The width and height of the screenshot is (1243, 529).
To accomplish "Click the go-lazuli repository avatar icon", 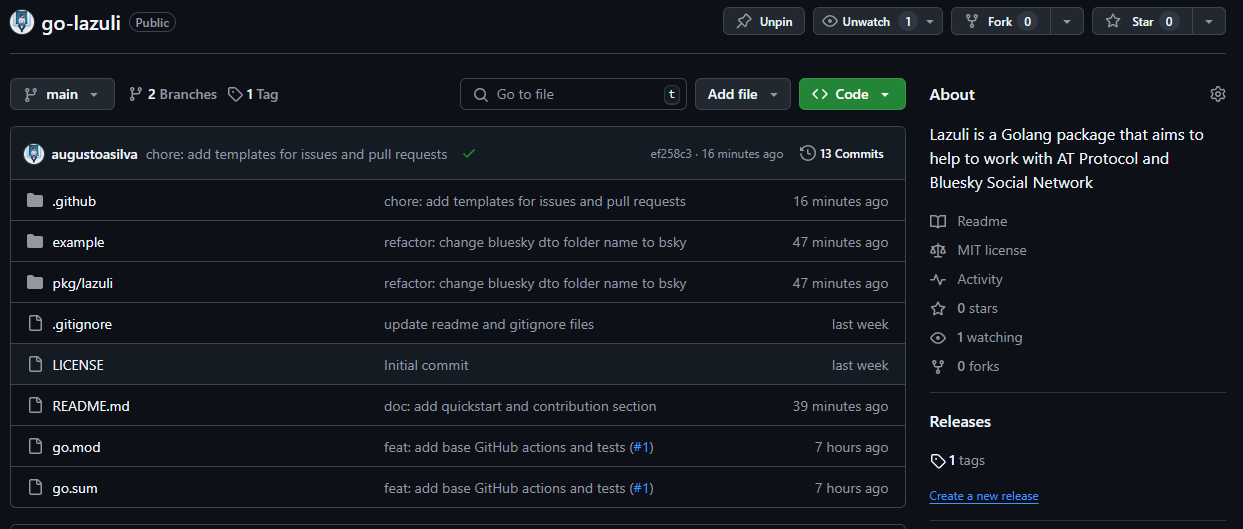I will [x=22, y=22].
